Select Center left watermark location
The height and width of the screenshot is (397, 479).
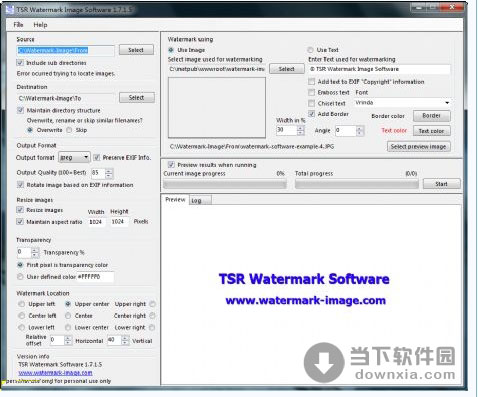[x=22, y=315]
